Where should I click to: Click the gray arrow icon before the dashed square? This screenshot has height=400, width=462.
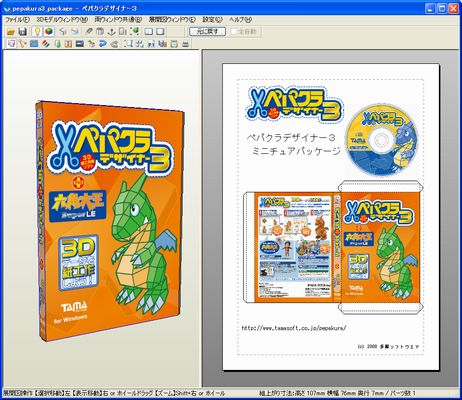[x=114, y=43]
